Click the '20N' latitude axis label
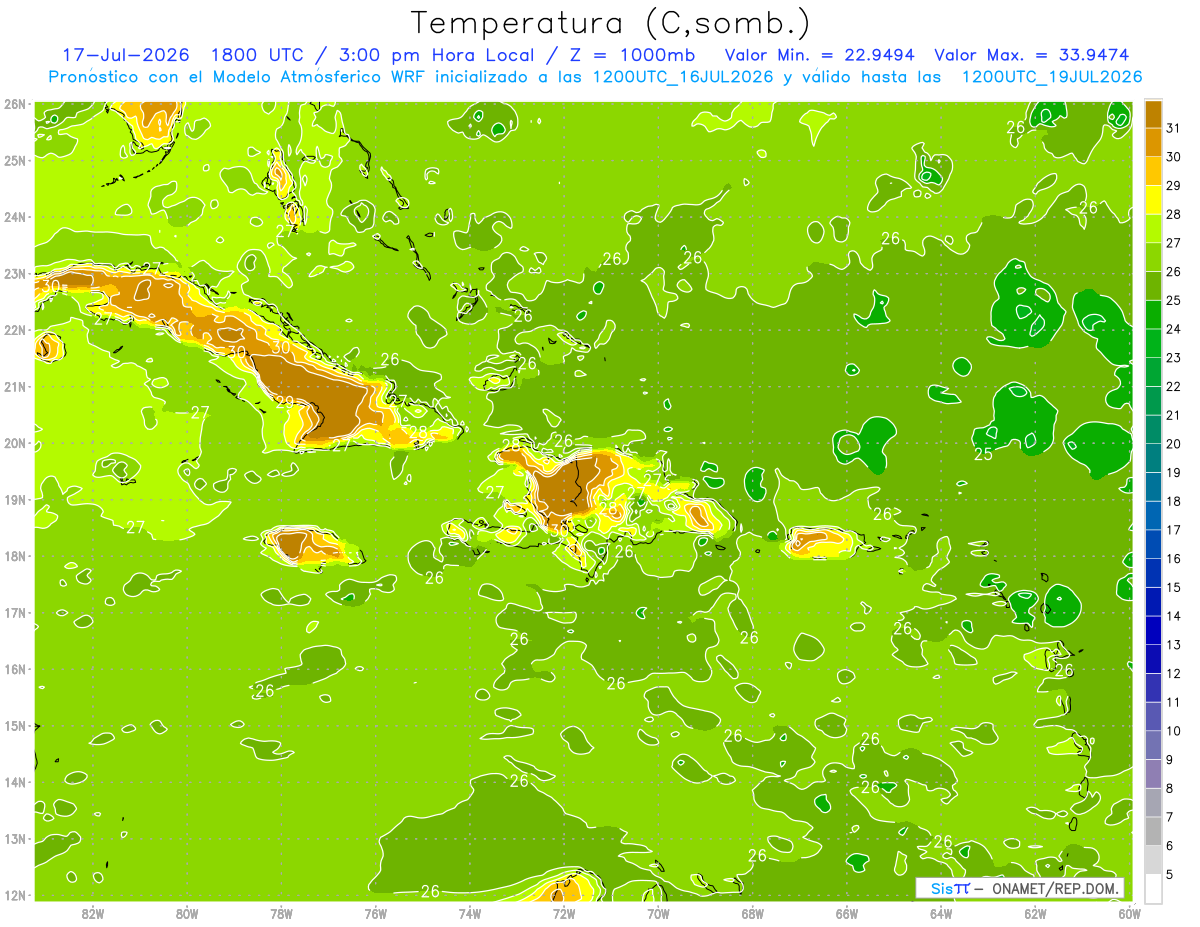This screenshot has height=927, width=1200. [x=14, y=443]
